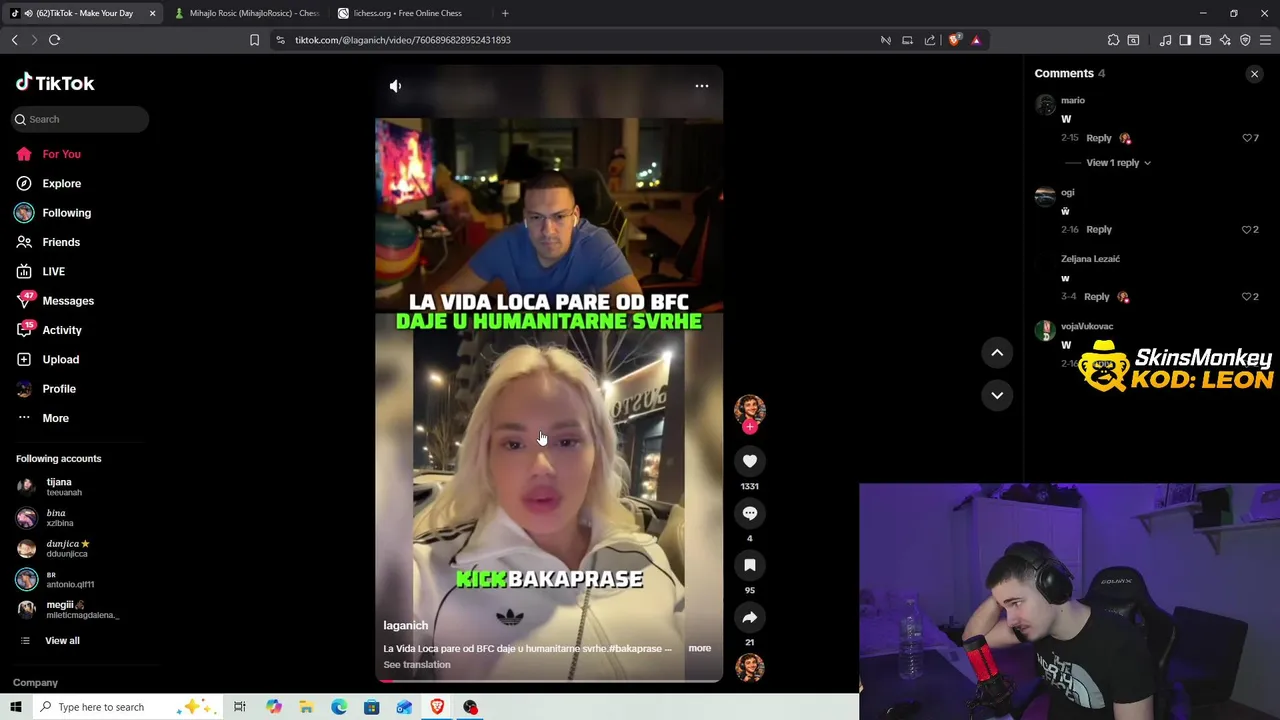This screenshot has height=720, width=1280.
Task: Open Brave Shields lion icon
Action: 954,40
